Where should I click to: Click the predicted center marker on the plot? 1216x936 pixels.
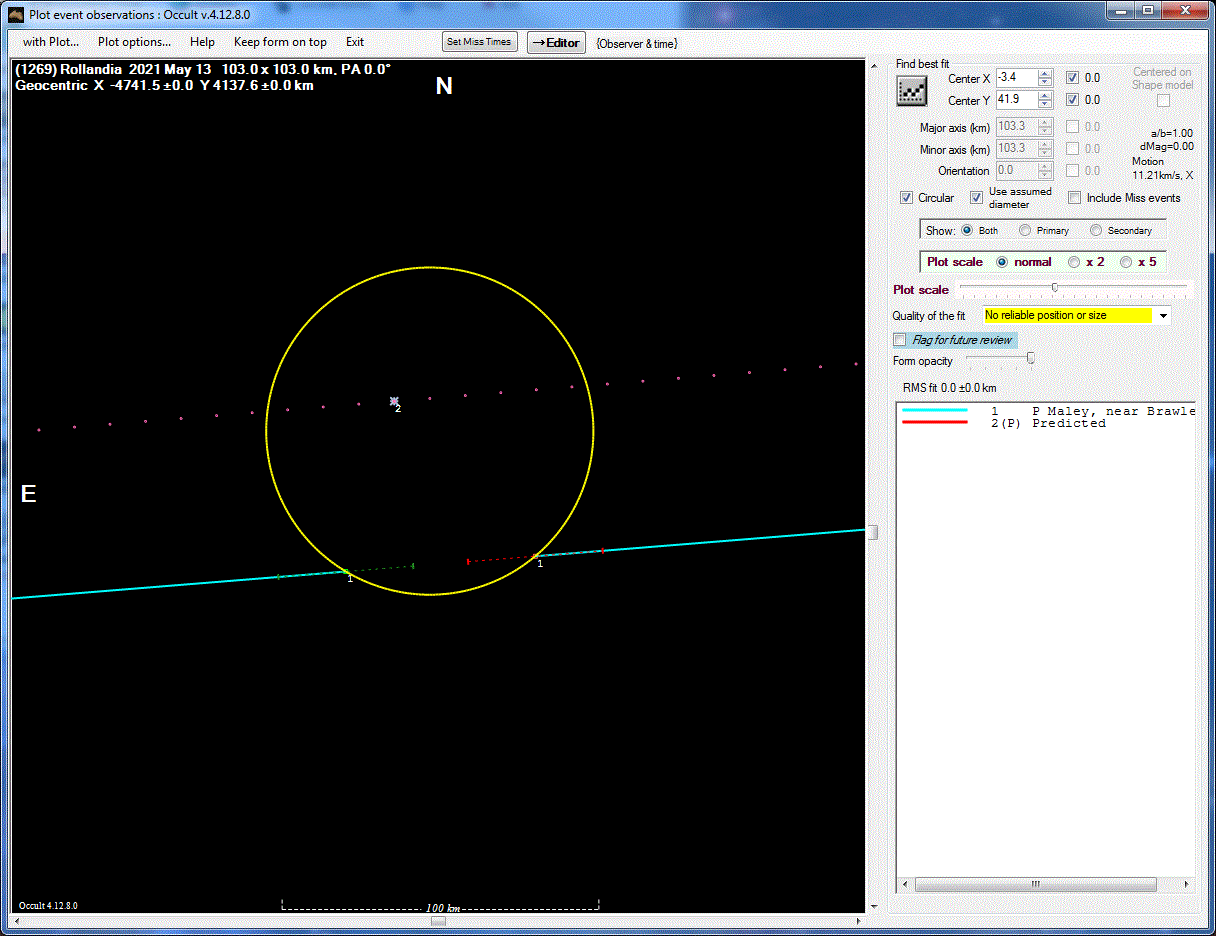click(394, 401)
